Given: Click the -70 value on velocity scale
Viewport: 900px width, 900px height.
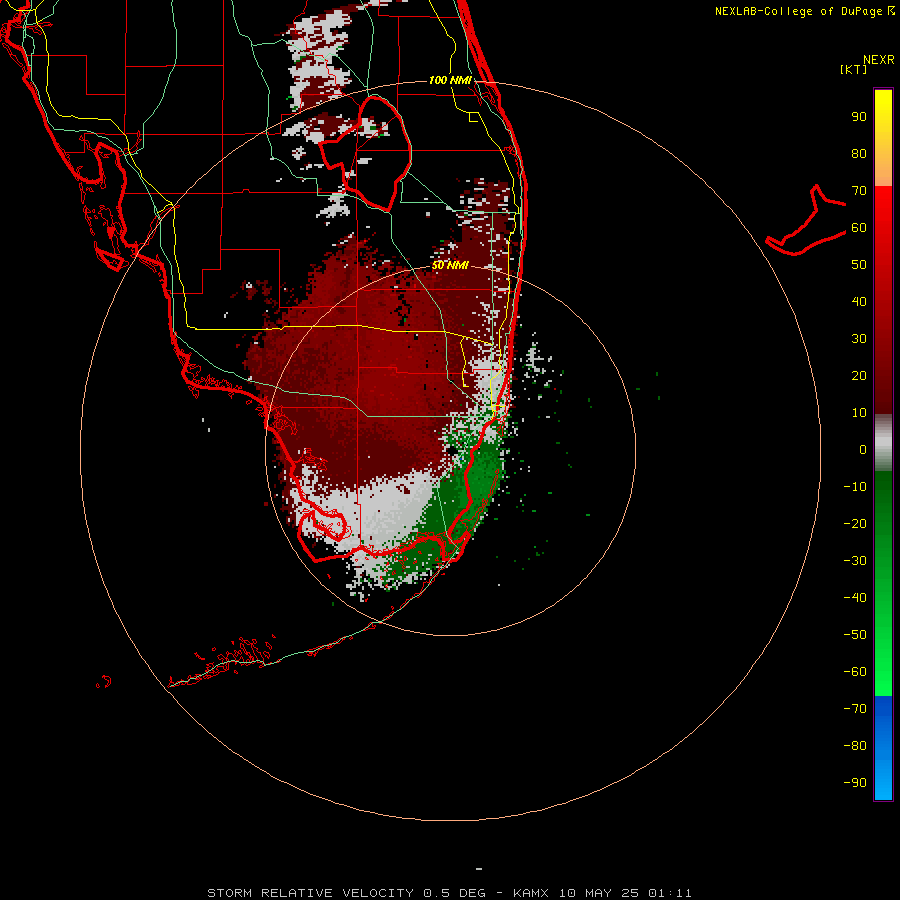Looking at the screenshot, I should 855,709.
